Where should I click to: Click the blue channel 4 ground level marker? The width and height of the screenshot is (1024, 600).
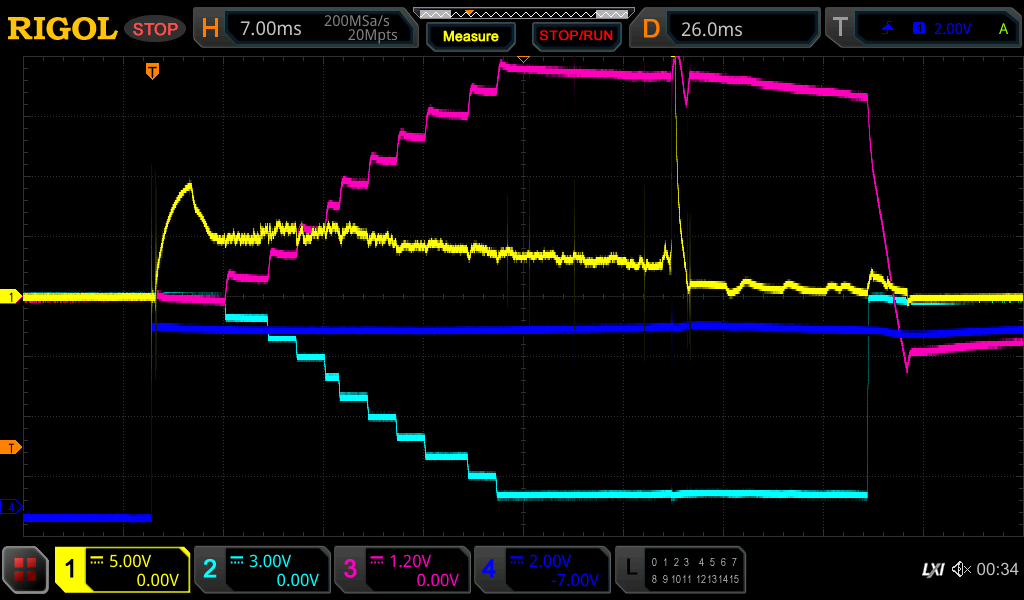coord(12,507)
